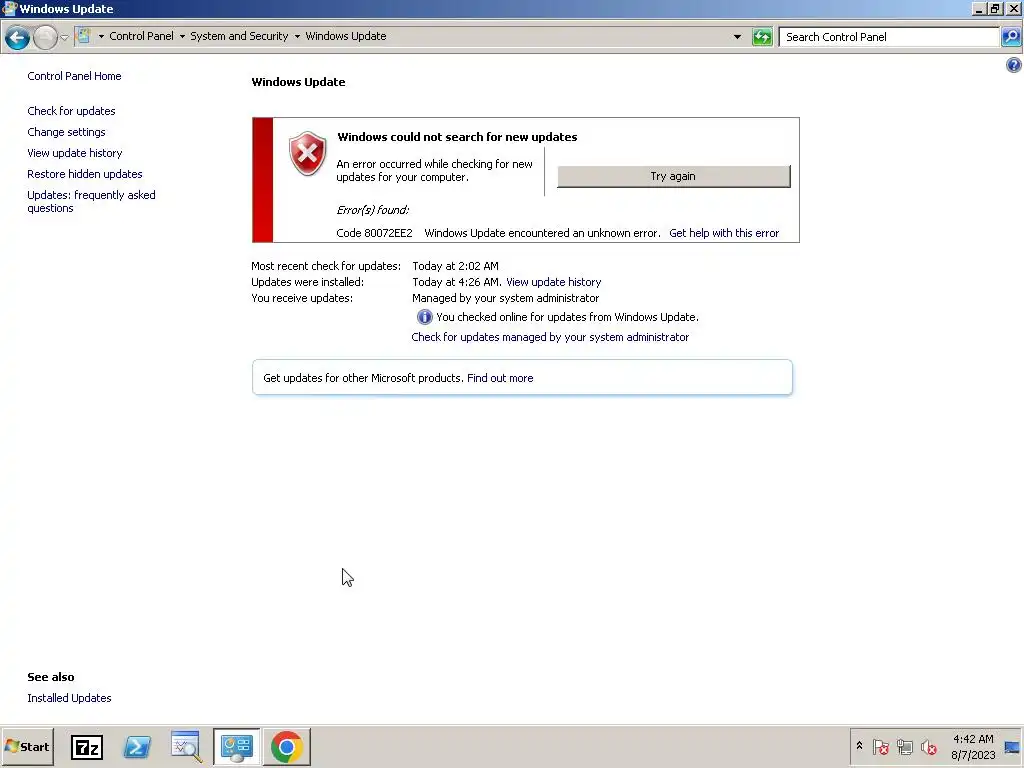Open the Action Center flag icon
Viewport: 1024px width, 768px height.
tap(880, 746)
